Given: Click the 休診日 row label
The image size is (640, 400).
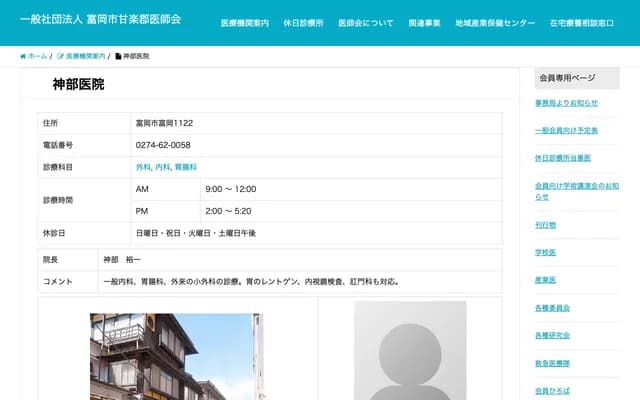Looking at the screenshot, I should click(x=54, y=233).
